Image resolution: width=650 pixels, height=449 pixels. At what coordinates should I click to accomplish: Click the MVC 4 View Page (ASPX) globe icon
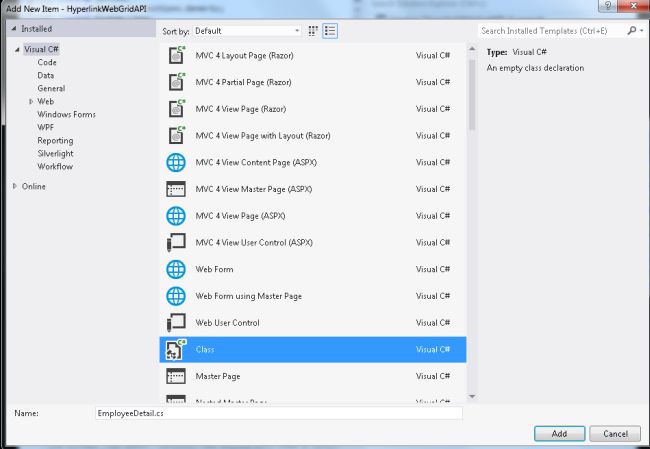tap(176, 216)
